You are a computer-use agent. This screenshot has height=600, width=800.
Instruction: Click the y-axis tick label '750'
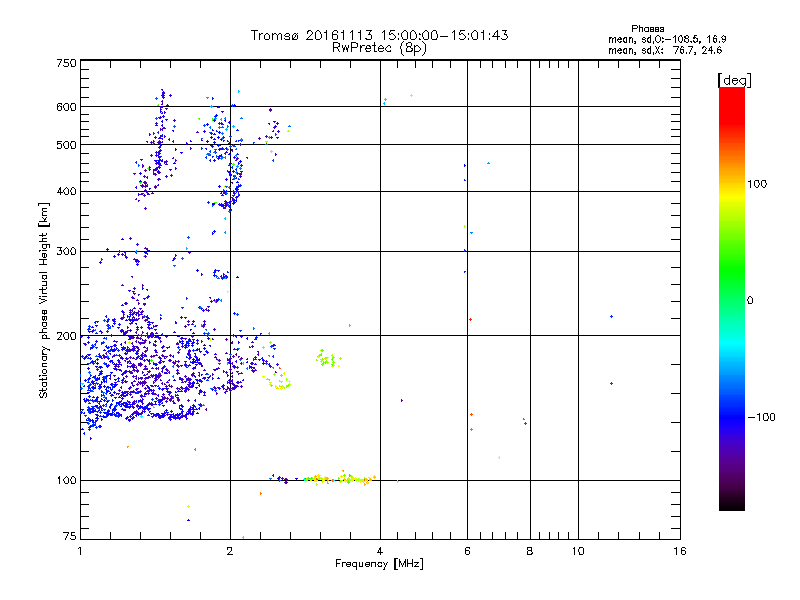[66, 63]
